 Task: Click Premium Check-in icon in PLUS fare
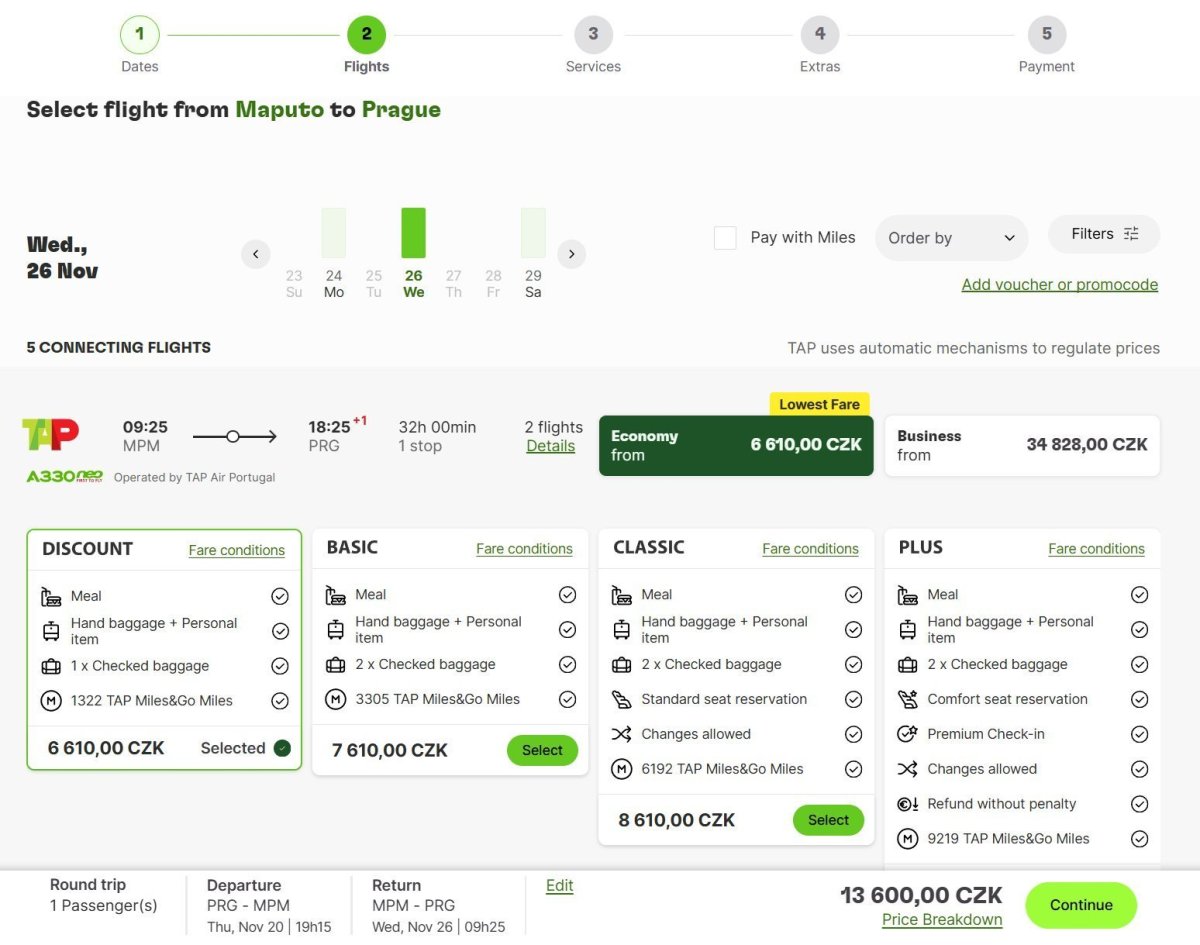pos(908,734)
